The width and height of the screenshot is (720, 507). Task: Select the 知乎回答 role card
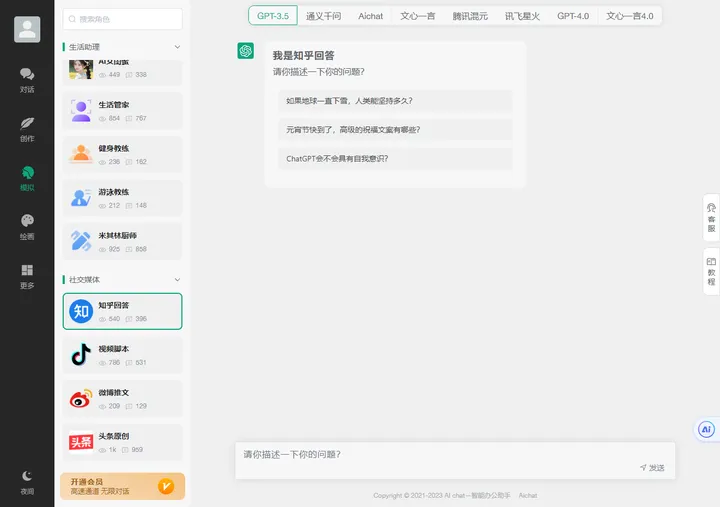tap(123, 311)
